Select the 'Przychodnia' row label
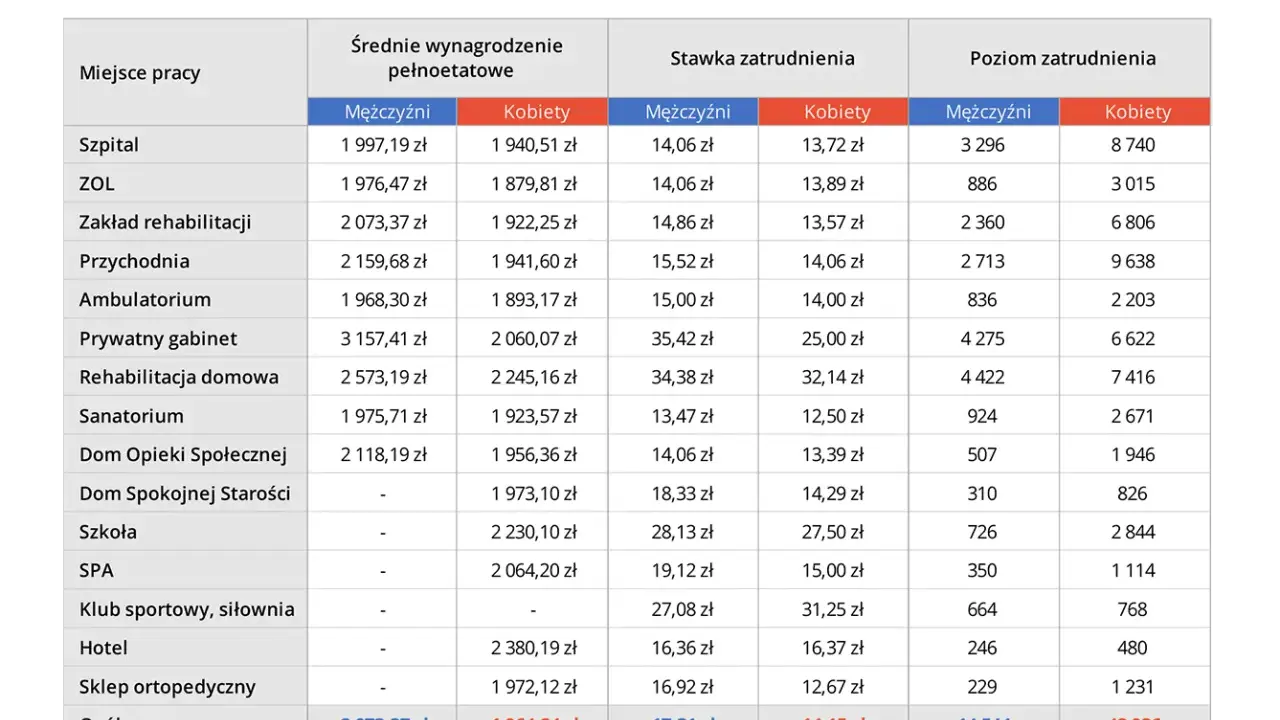1280x720 pixels. (x=134, y=261)
